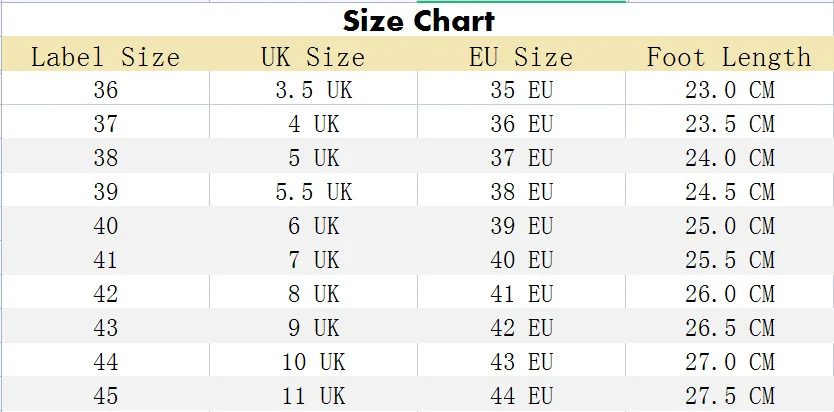Select the Label Size header cell
The width and height of the screenshot is (834, 412).
click(x=106, y=54)
